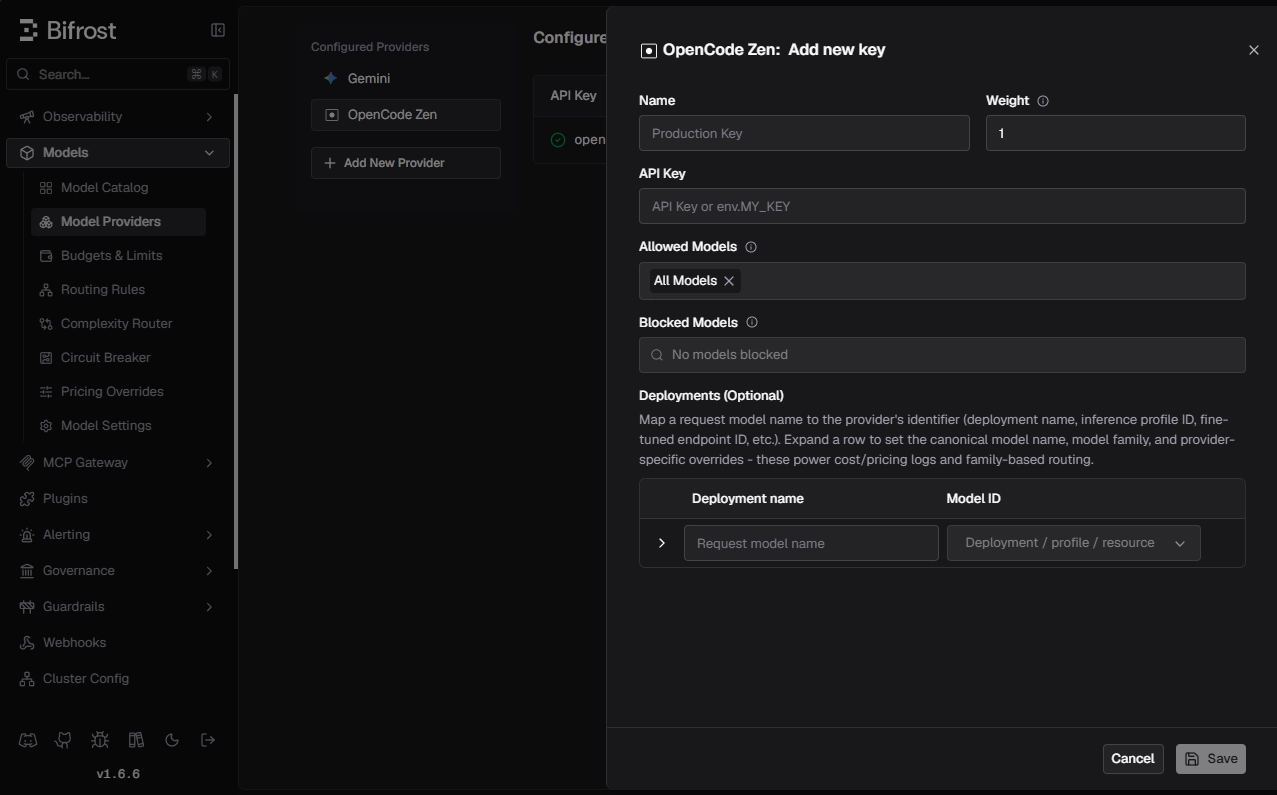This screenshot has height=795, width=1277.
Task: Expand the deployment row chevron
Action: [661, 543]
